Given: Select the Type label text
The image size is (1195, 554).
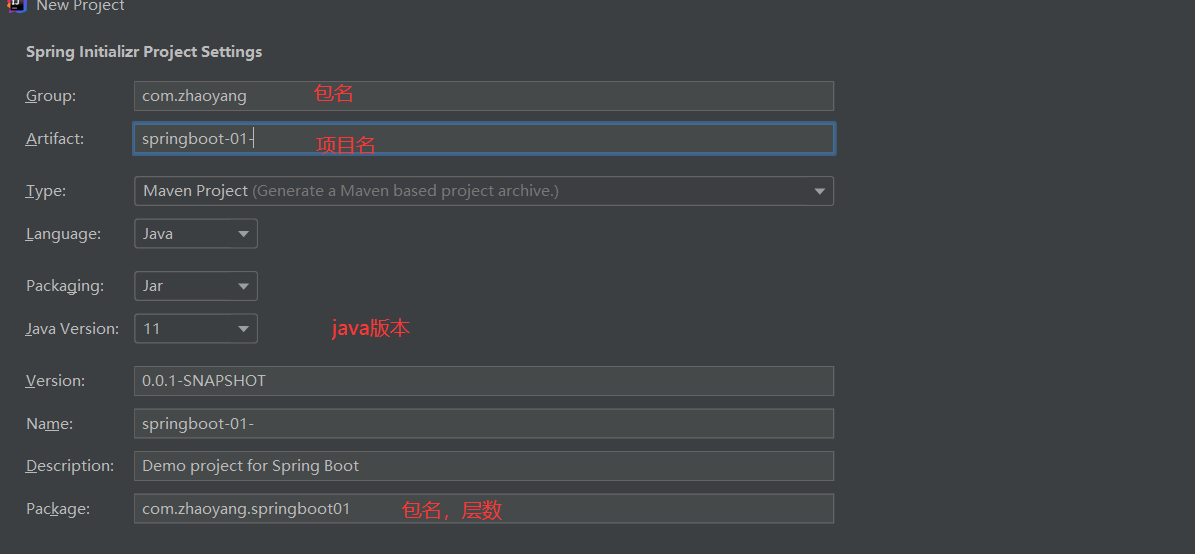Looking at the screenshot, I should [x=46, y=191].
